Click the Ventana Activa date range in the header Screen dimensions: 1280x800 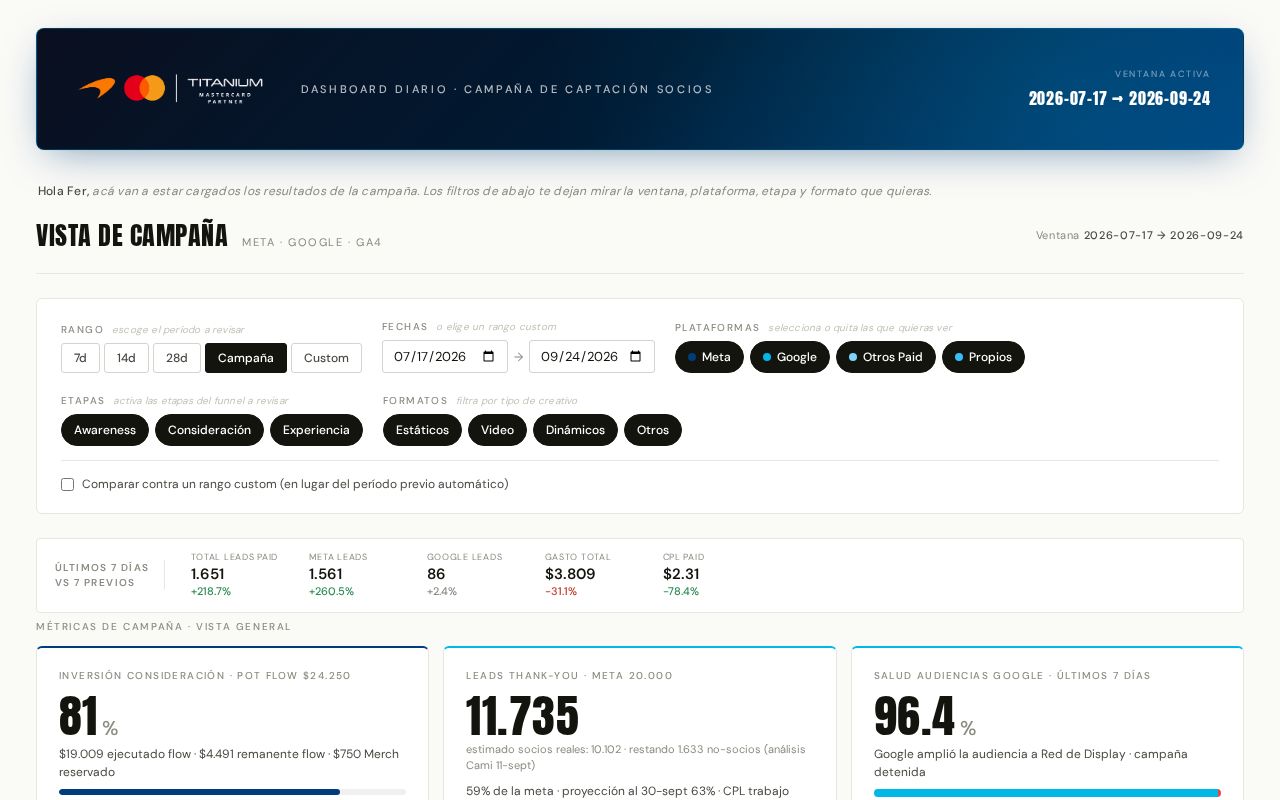pos(1119,98)
